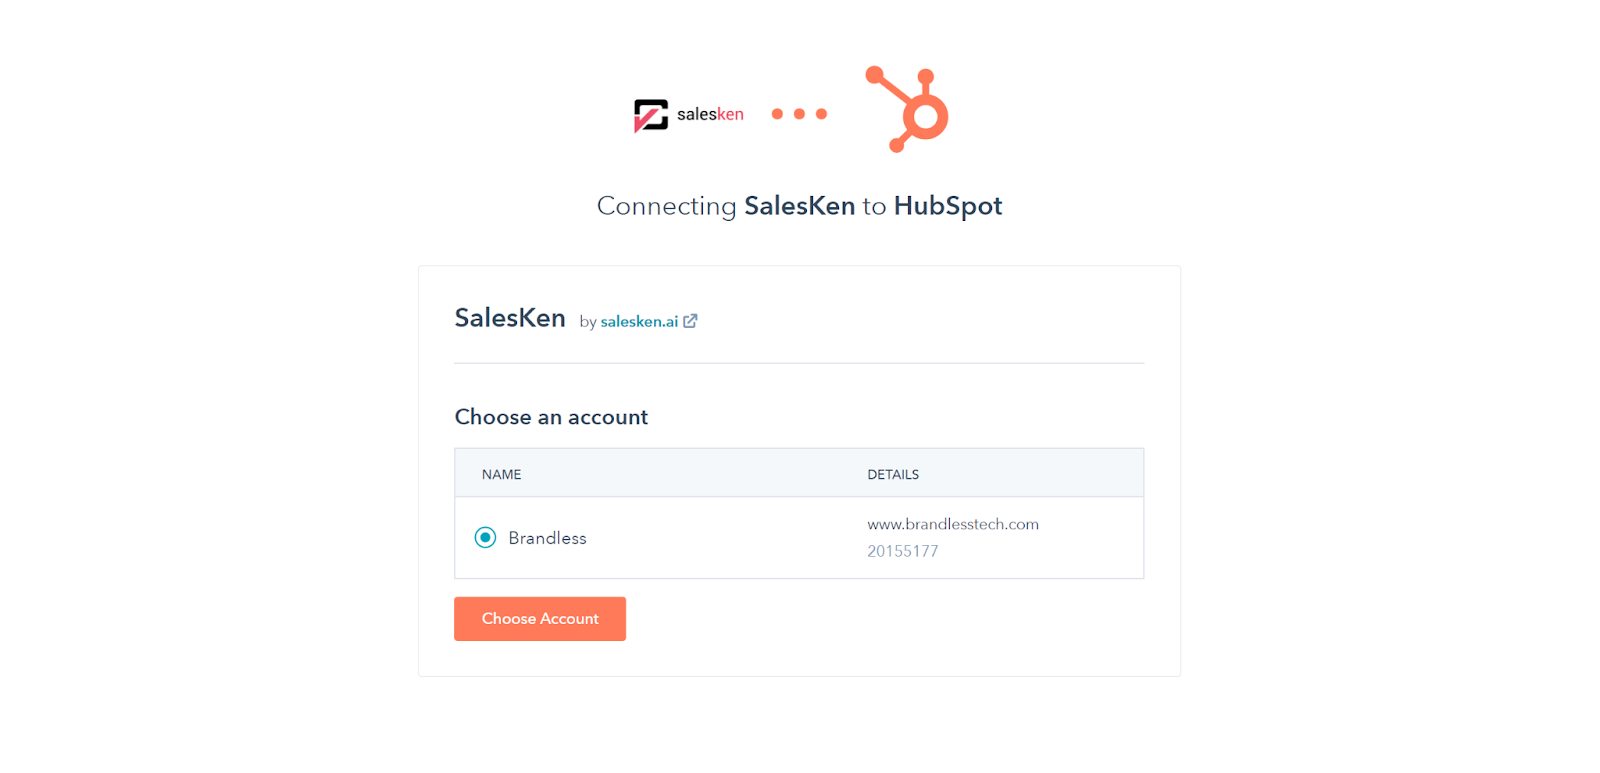Image resolution: width=1600 pixels, height=773 pixels.
Task: Click the three connecting dots
Action: (x=799, y=114)
